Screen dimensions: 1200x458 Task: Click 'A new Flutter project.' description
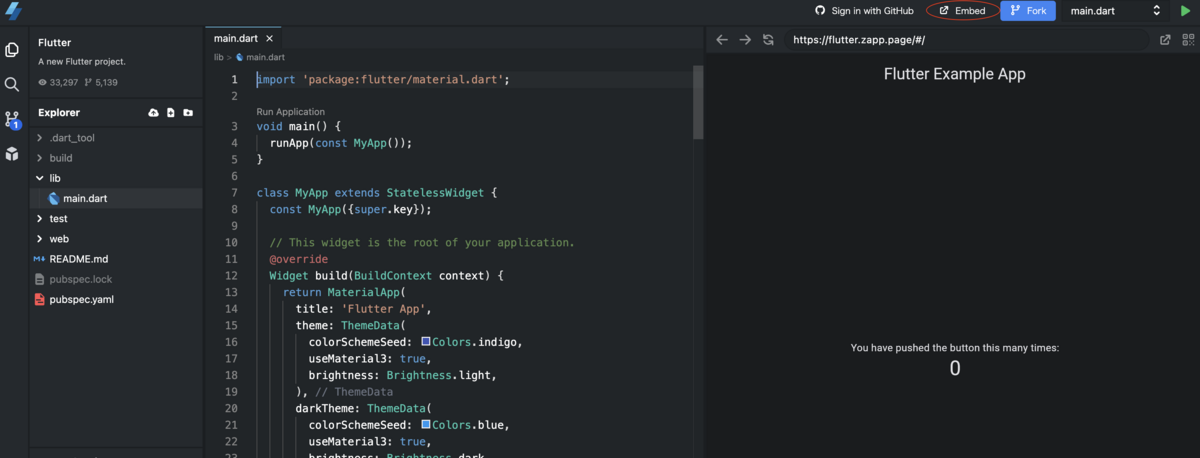click(x=82, y=61)
